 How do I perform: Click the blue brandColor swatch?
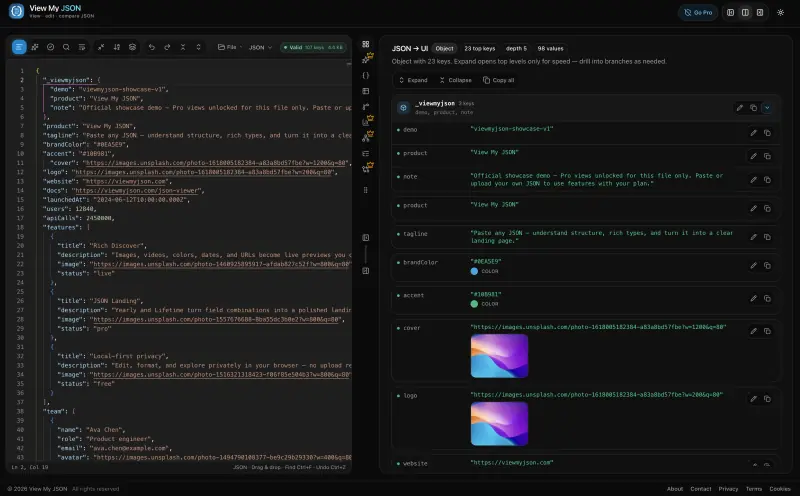(474, 271)
